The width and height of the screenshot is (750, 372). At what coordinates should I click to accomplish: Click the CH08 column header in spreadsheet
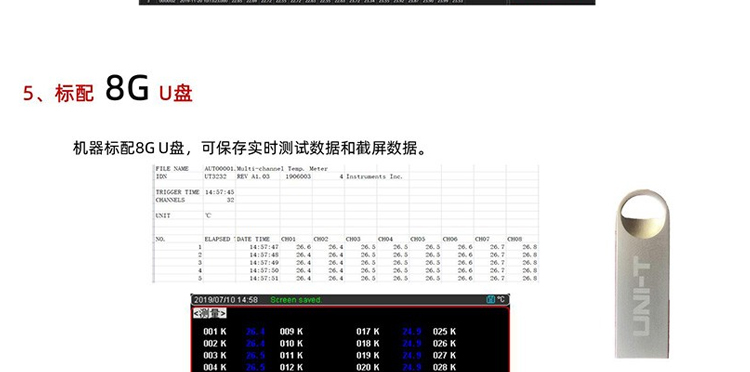coord(515,239)
